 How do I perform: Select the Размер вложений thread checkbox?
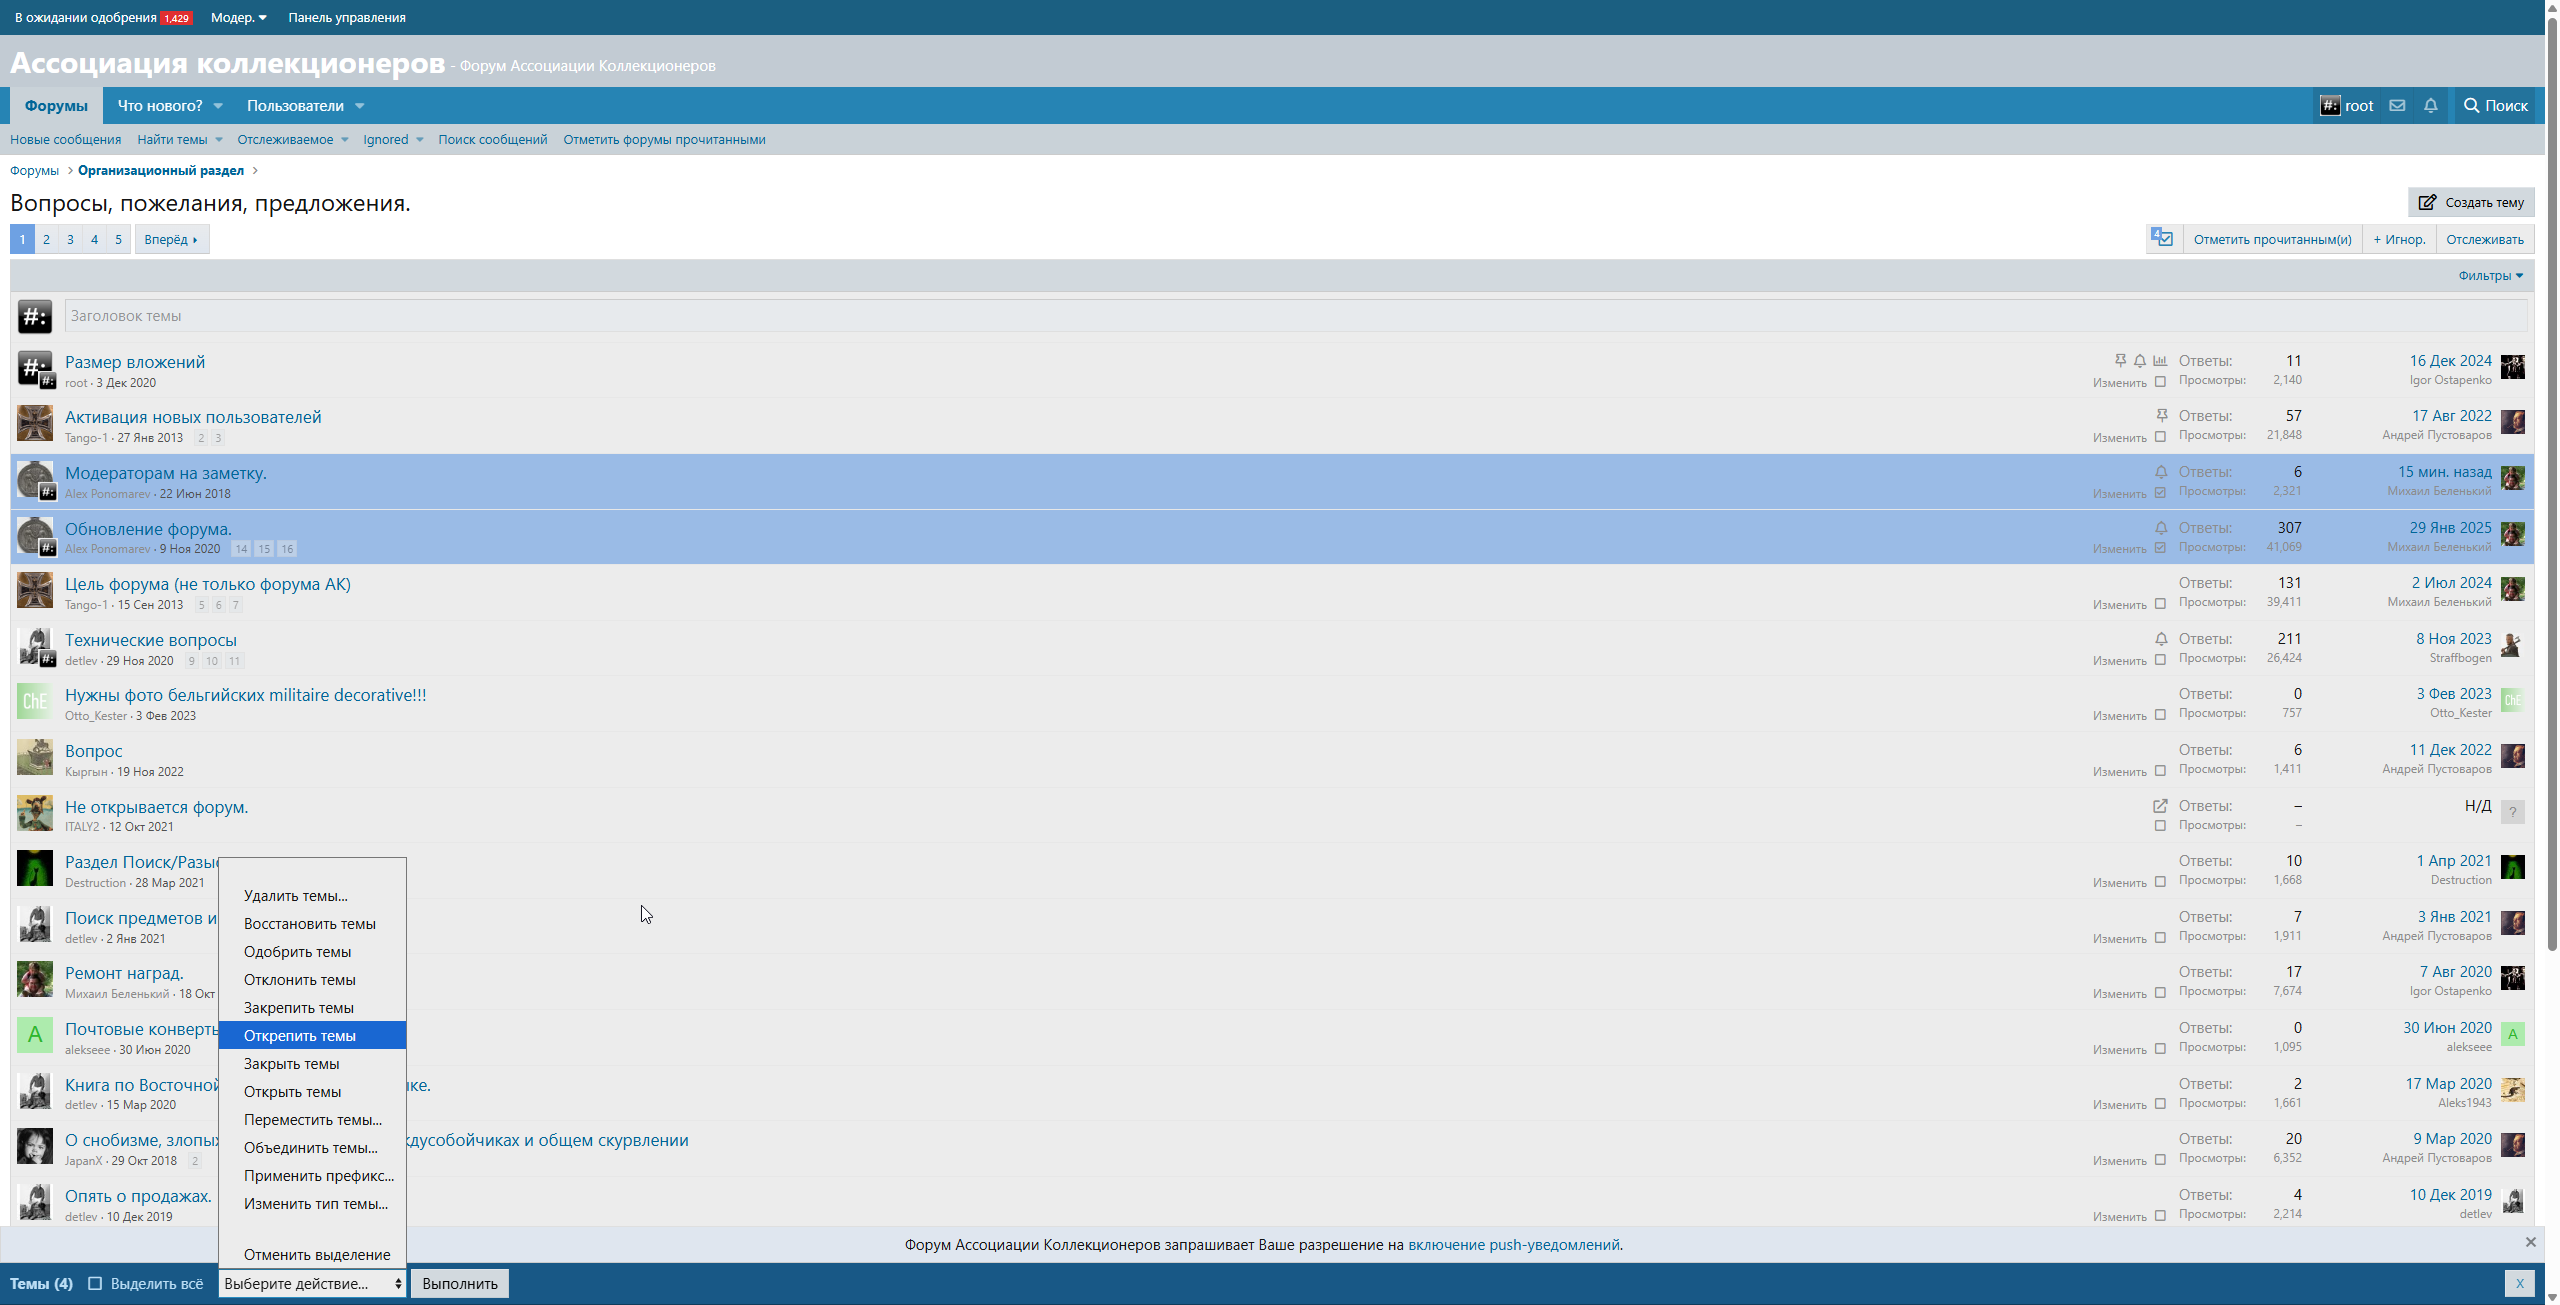coord(2160,382)
